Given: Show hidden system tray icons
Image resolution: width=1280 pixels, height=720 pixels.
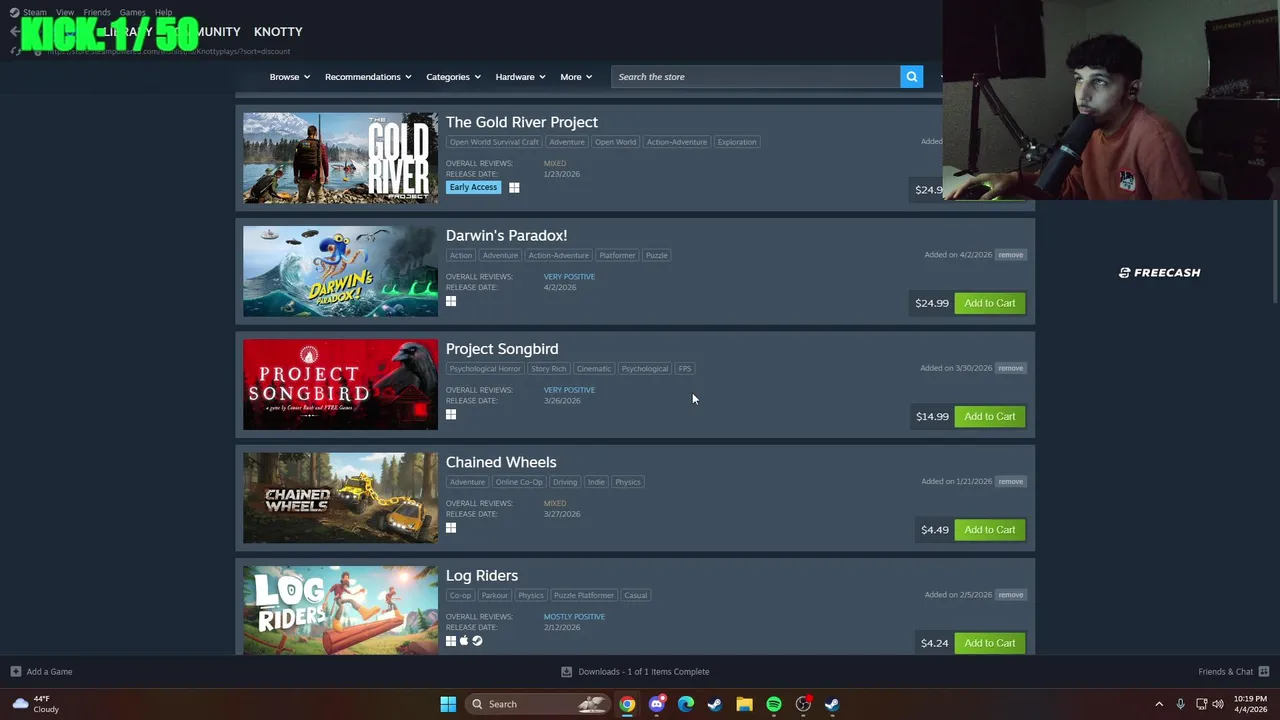Looking at the screenshot, I should click(x=1159, y=704).
